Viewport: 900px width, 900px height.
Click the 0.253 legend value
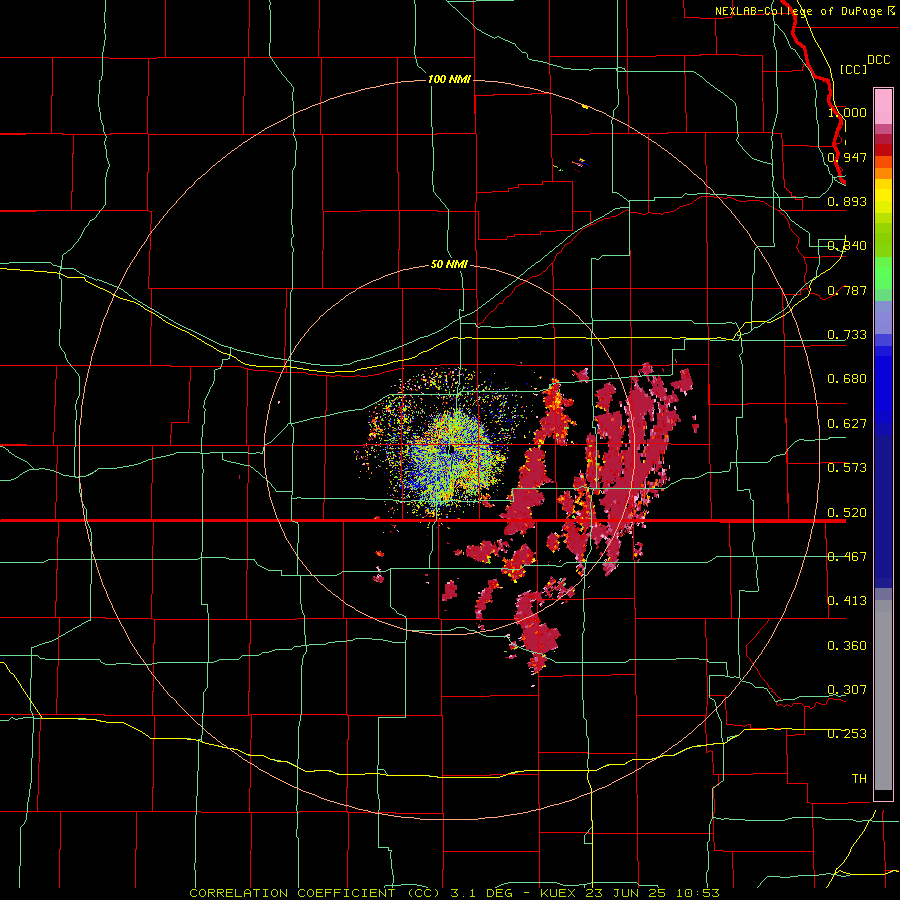click(847, 734)
